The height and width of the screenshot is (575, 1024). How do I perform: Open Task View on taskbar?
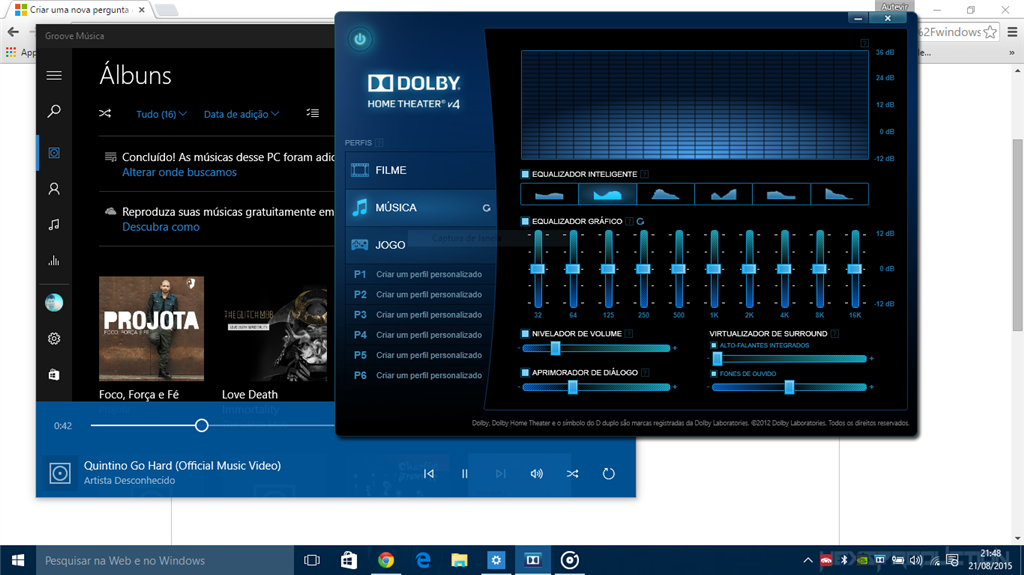(312, 561)
